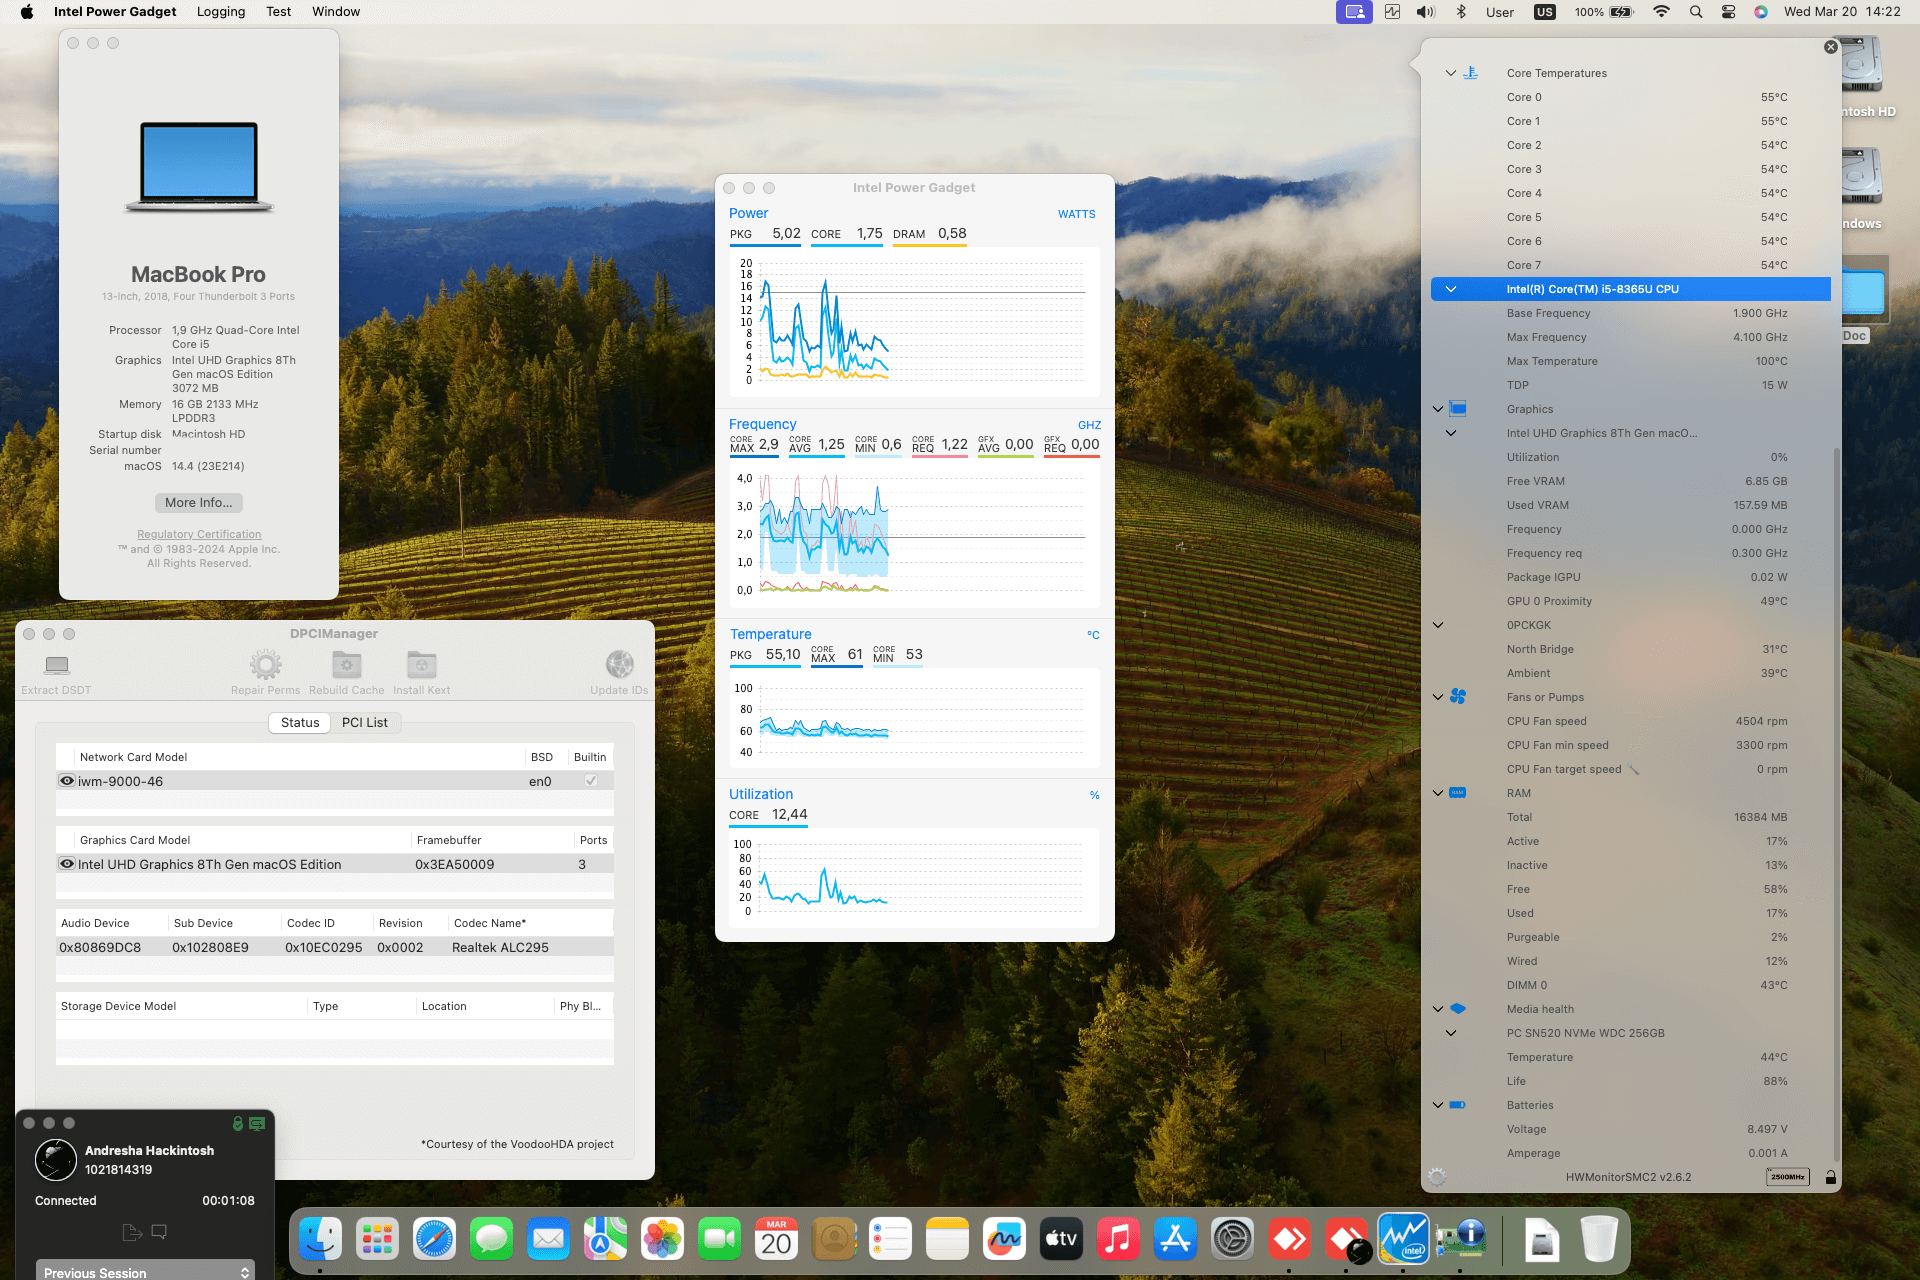Click the green lock icon in AnyDesk window
The image size is (1920, 1280).
pos(238,1124)
